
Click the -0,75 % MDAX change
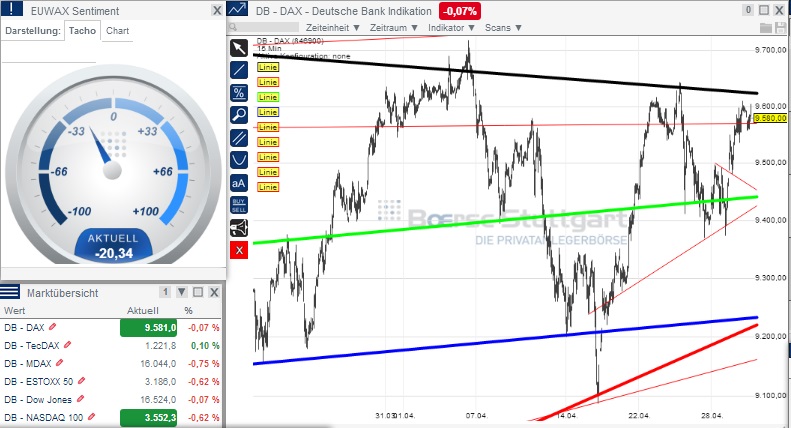pyautogui.click(x=204, y=363)
